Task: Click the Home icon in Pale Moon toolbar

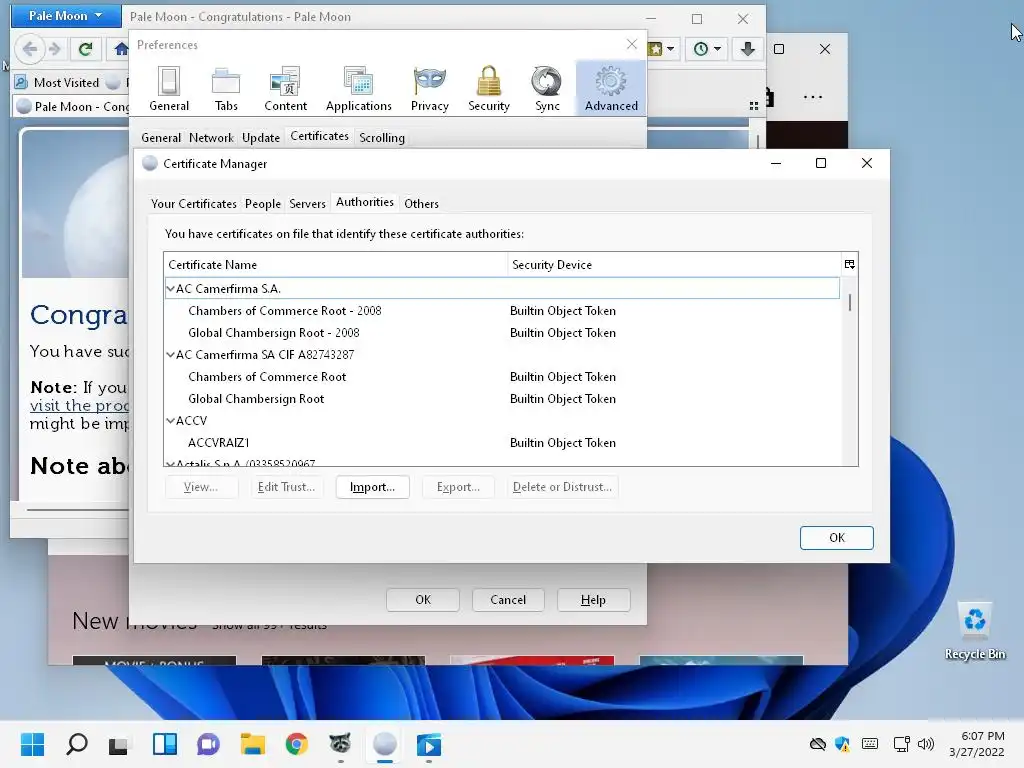Action: coord(120,49)
